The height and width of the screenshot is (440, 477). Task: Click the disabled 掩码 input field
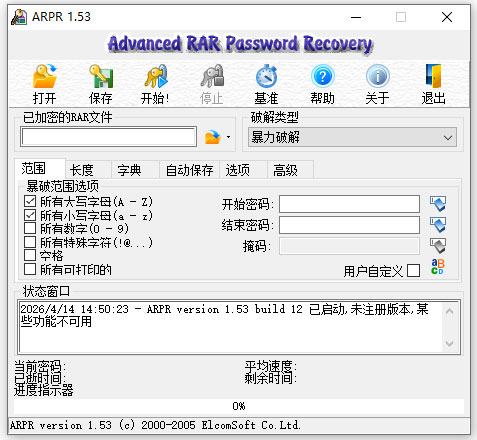pyautogui.click(x=349, y=246)
